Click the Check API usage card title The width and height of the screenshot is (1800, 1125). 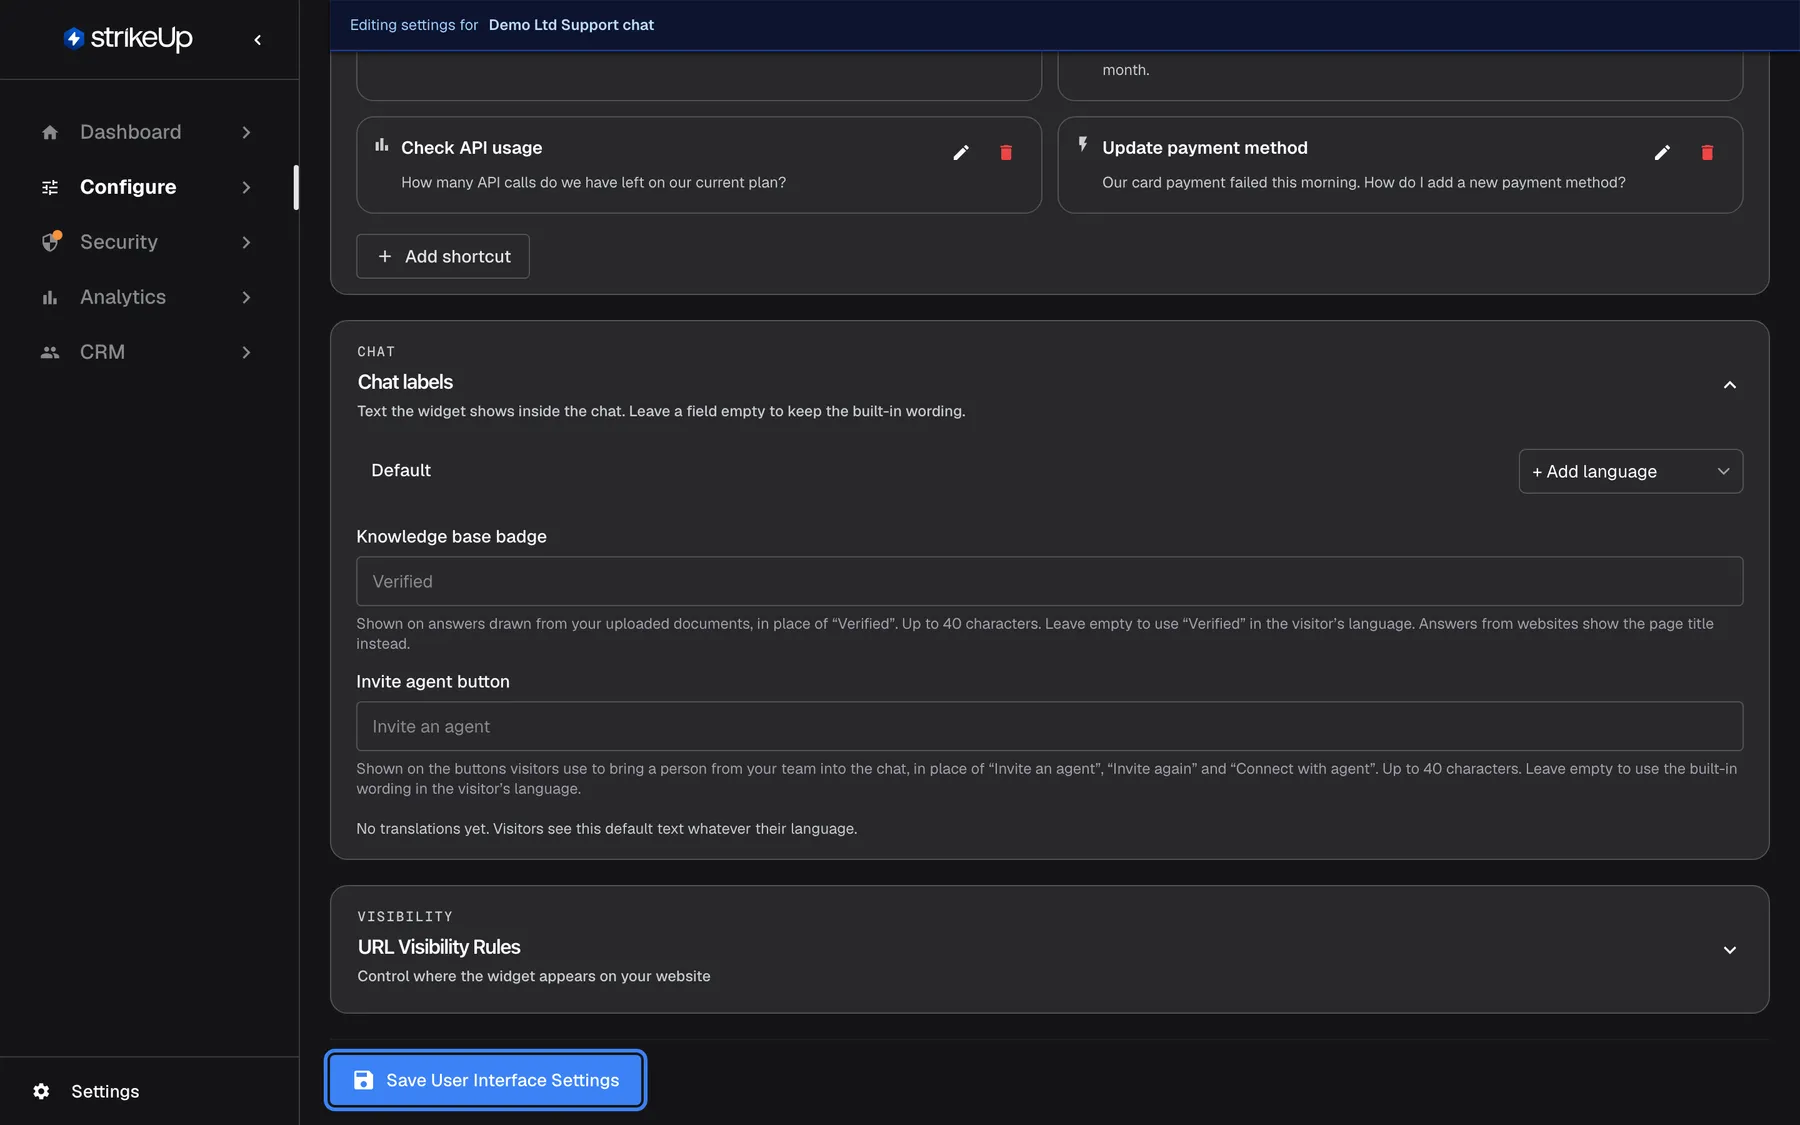tap(472, 148)
